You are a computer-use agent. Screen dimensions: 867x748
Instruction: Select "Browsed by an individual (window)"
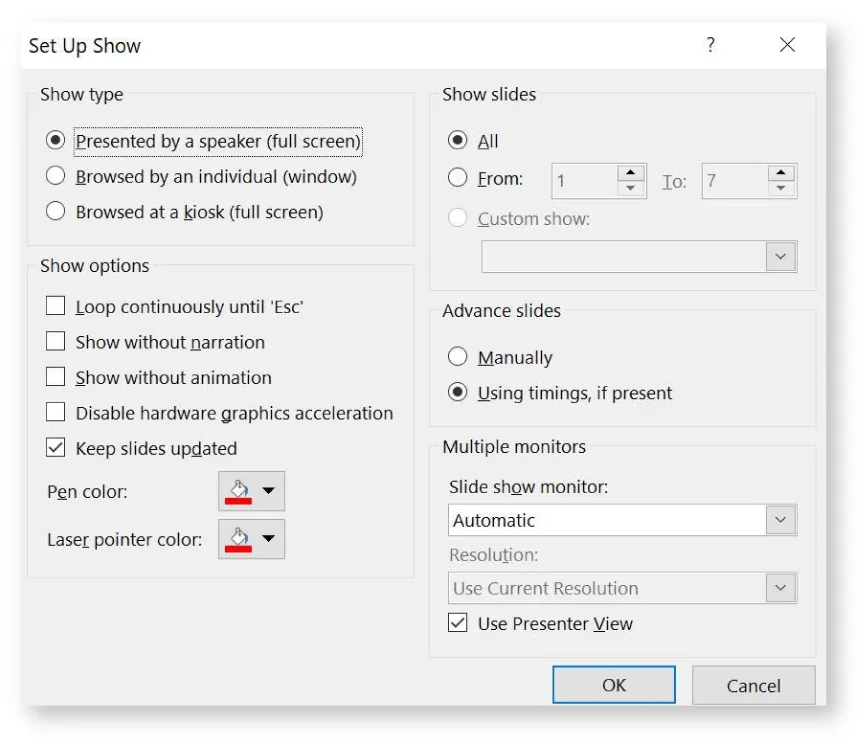coord(58,176)
